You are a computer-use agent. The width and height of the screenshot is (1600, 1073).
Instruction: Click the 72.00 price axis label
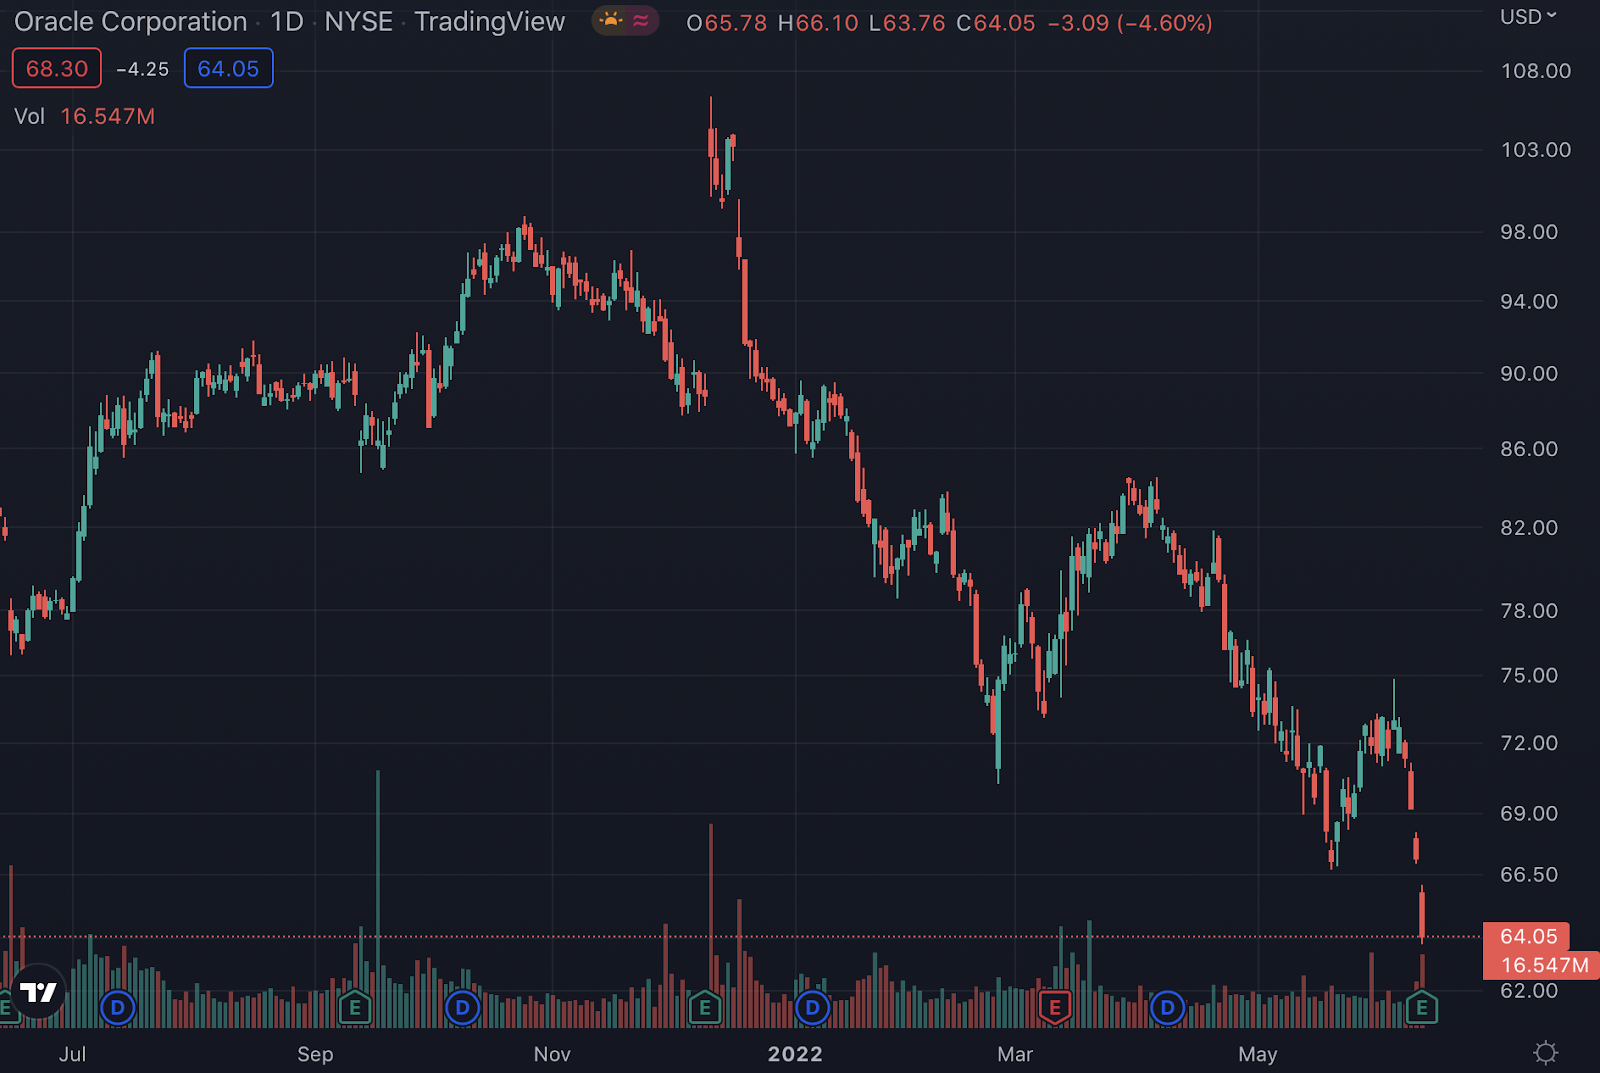click(1529, 743)
